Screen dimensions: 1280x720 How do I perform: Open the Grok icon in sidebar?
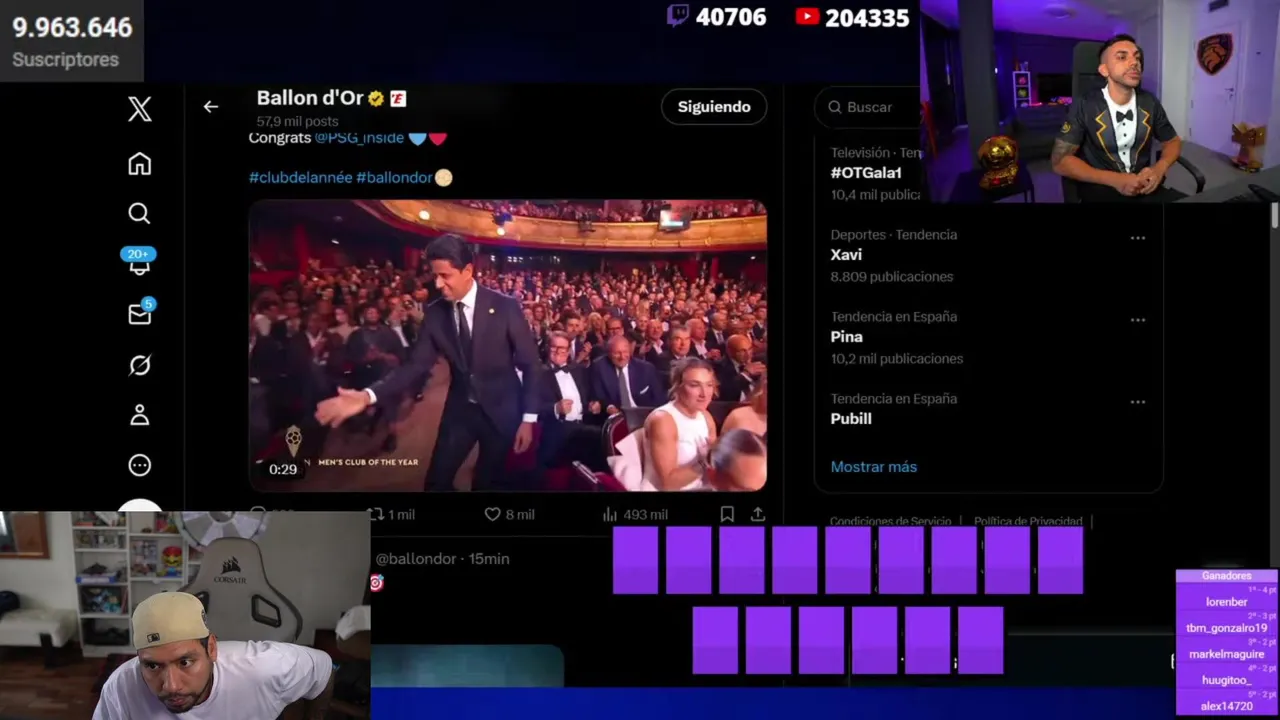tap(140, 365)
